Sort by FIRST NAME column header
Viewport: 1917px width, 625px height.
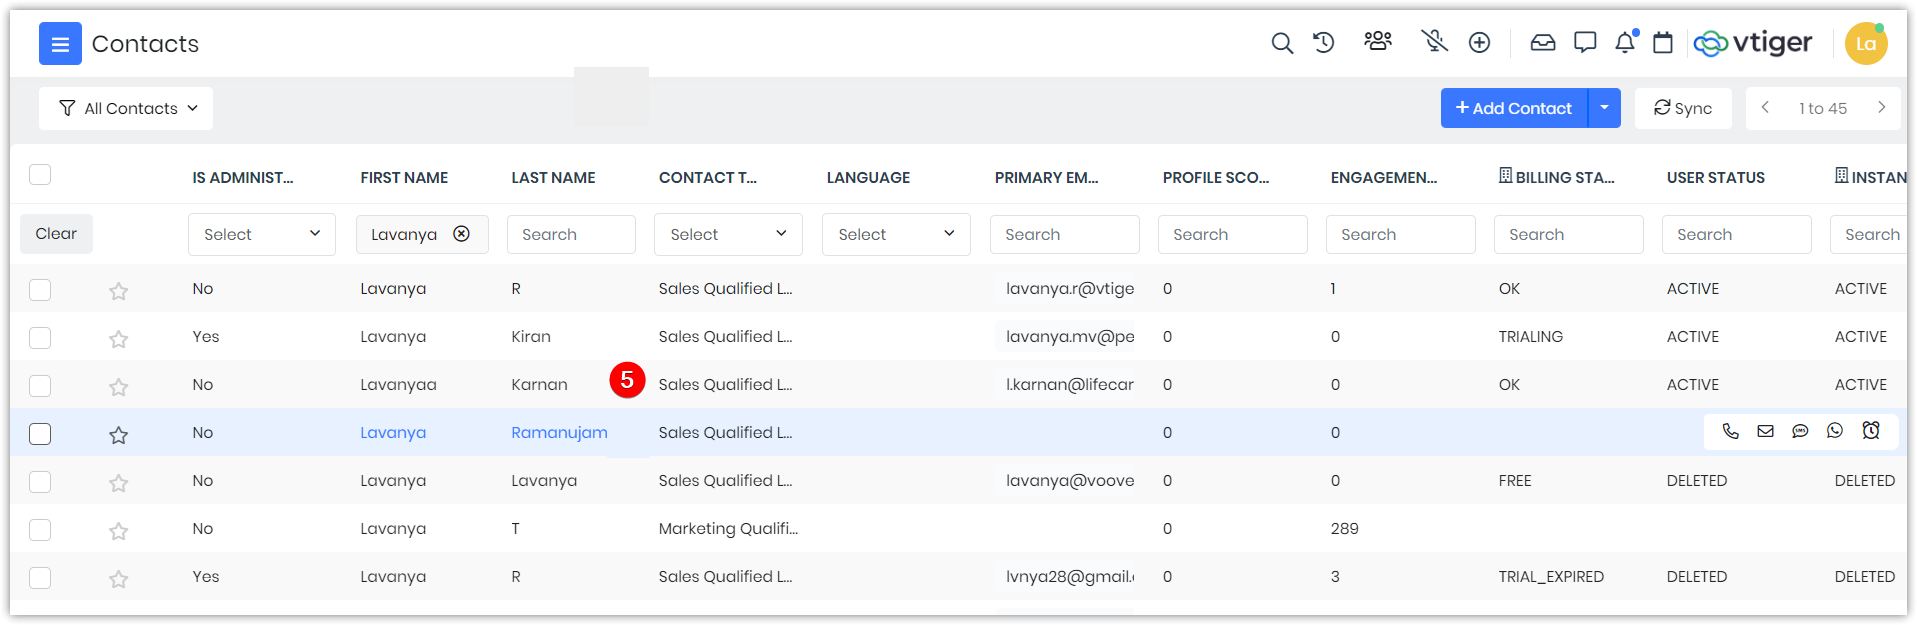click(404, 177)
